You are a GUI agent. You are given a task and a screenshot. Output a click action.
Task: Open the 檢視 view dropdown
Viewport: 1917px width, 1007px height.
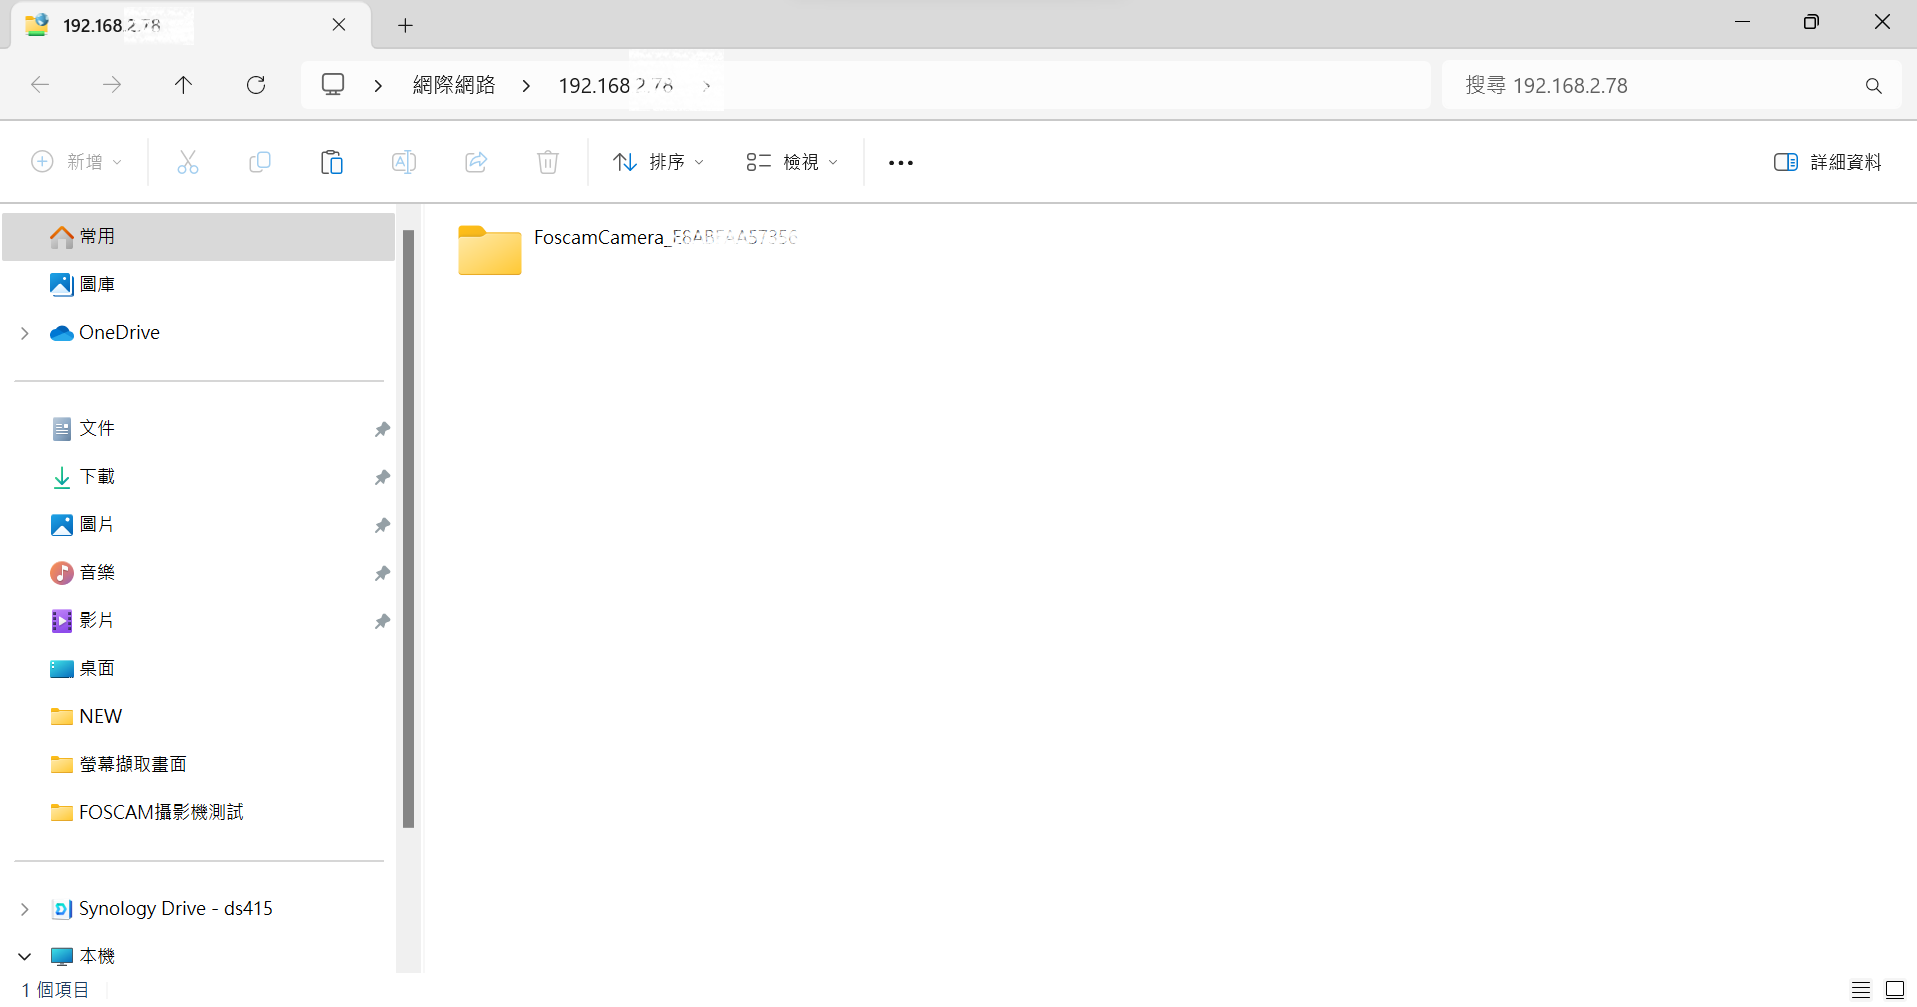tap(792, 162)
